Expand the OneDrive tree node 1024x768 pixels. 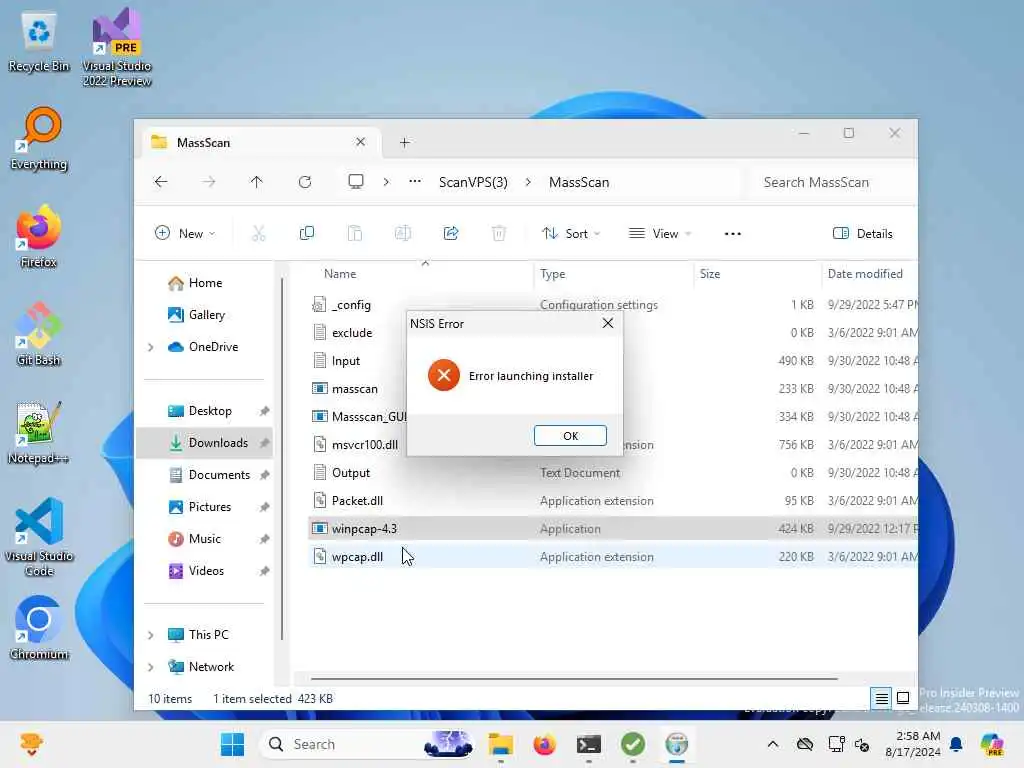tap(151, 347)
